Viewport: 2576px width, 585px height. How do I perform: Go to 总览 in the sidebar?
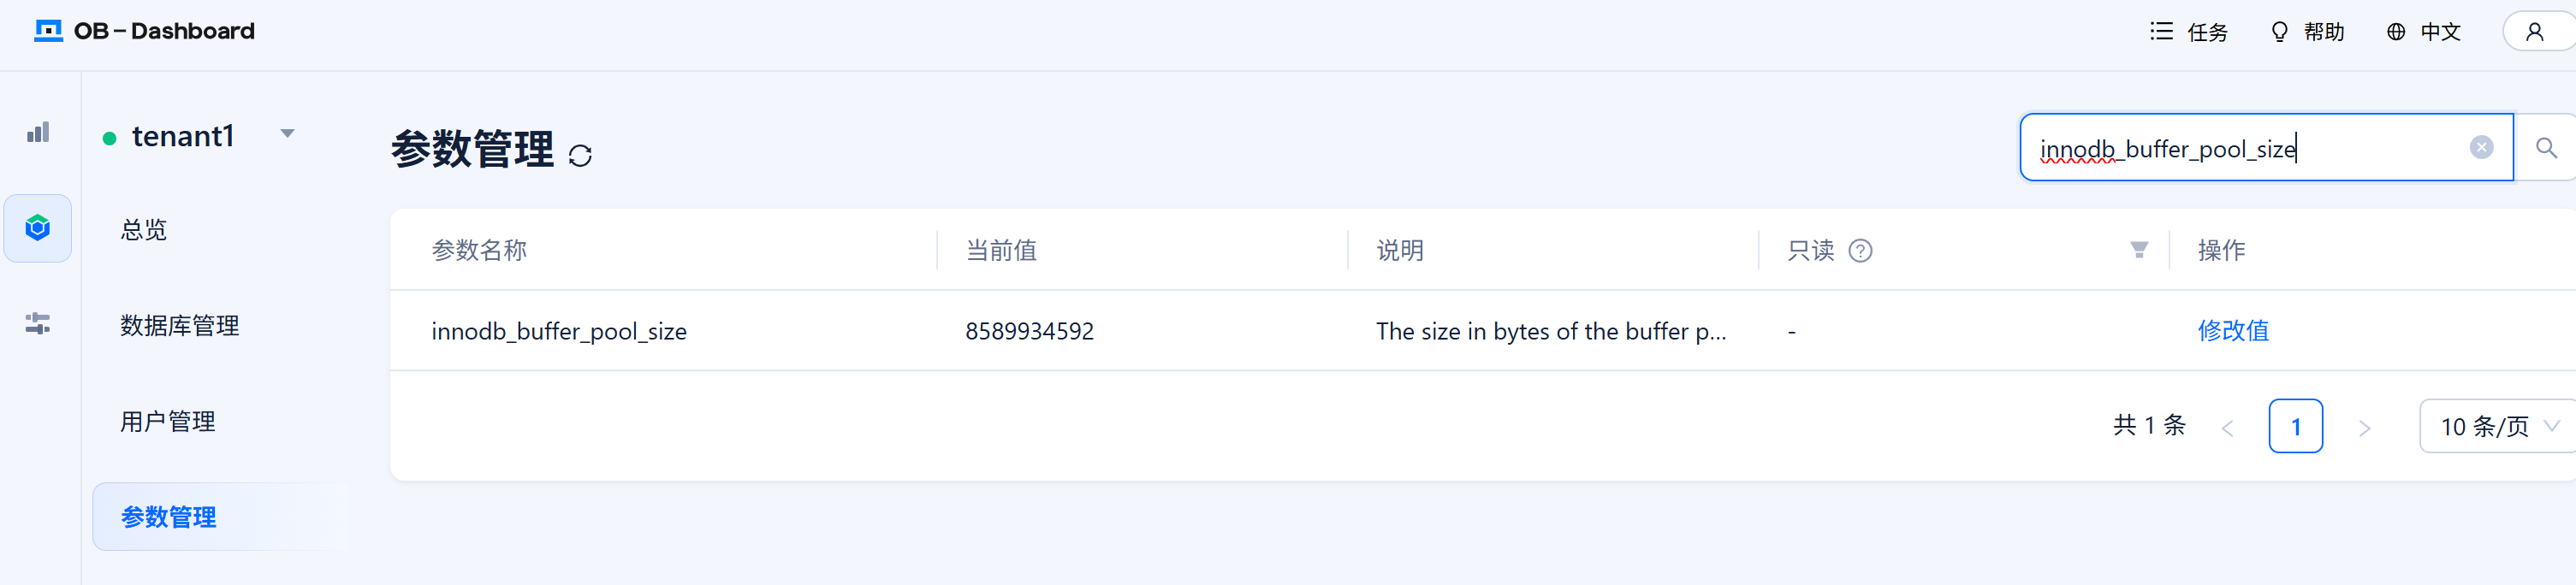(x=144, y=230)
